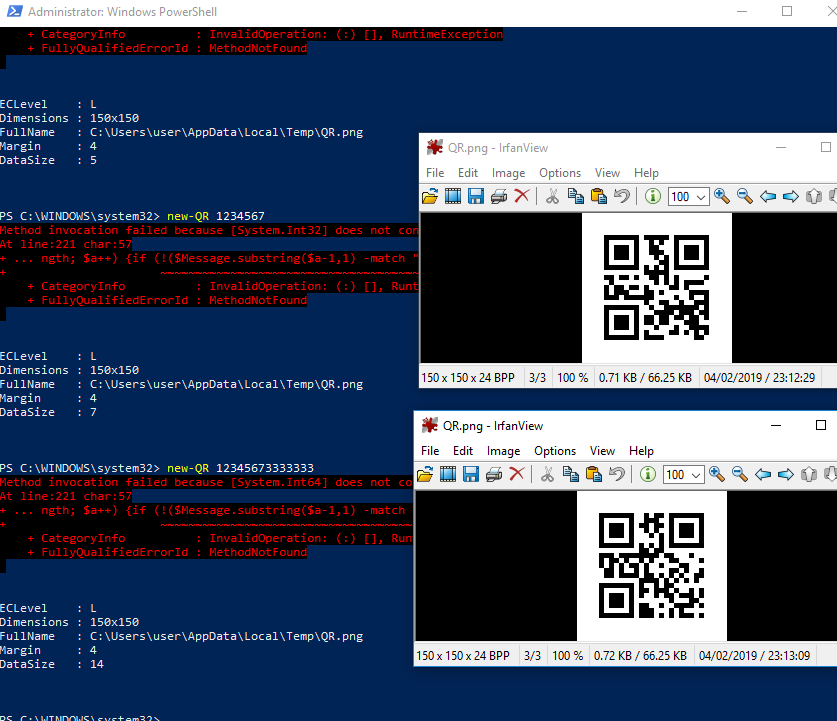This screenshot has height=721, width=837.
Task: Click Save icon in 0.71 KB IrfanView window
Action: pos(476,196)
